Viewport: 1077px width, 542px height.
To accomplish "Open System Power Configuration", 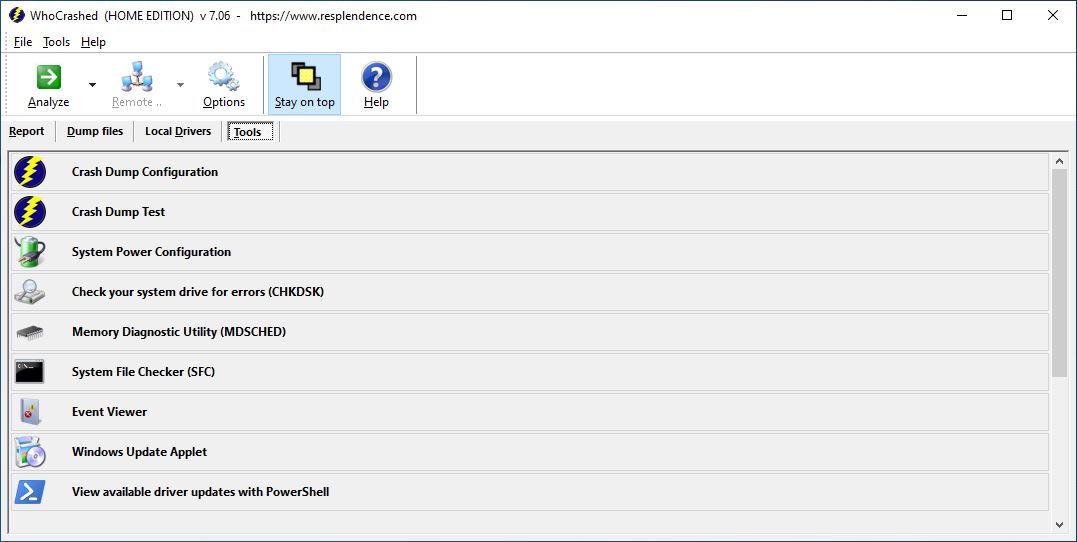I will pyautogui.click(x=530, y=251).
